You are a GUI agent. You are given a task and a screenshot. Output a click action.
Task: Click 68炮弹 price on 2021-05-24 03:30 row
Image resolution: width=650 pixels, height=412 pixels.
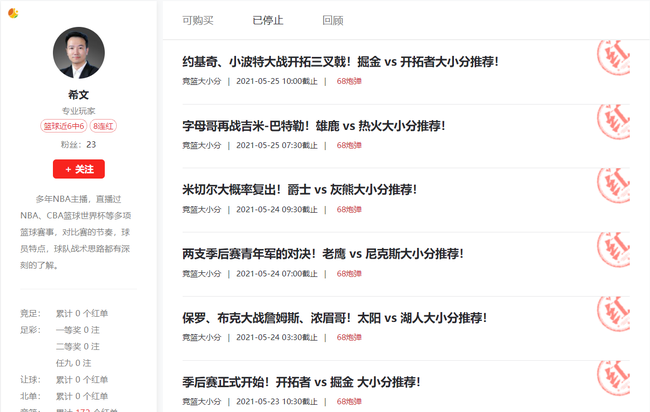349,337
